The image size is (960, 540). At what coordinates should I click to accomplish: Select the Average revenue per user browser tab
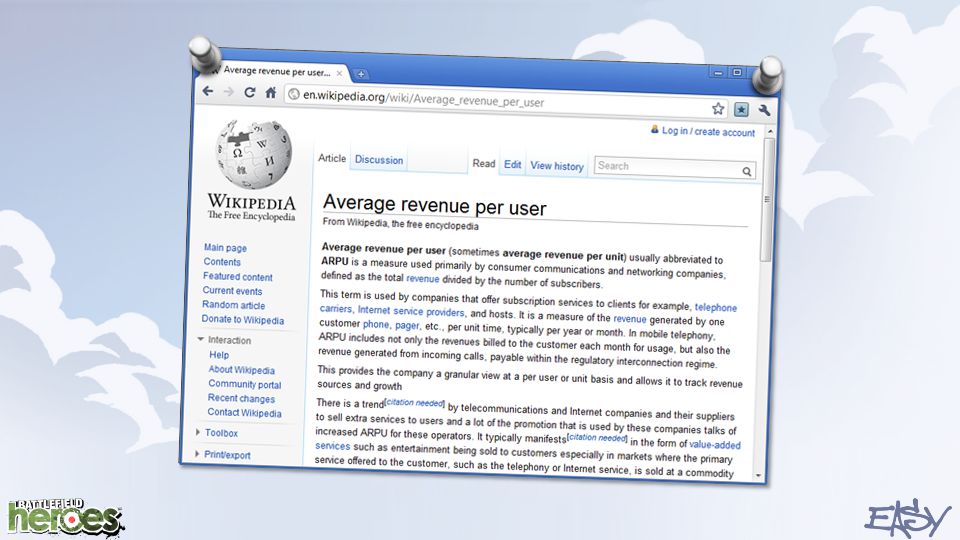[x=277, y=71]
